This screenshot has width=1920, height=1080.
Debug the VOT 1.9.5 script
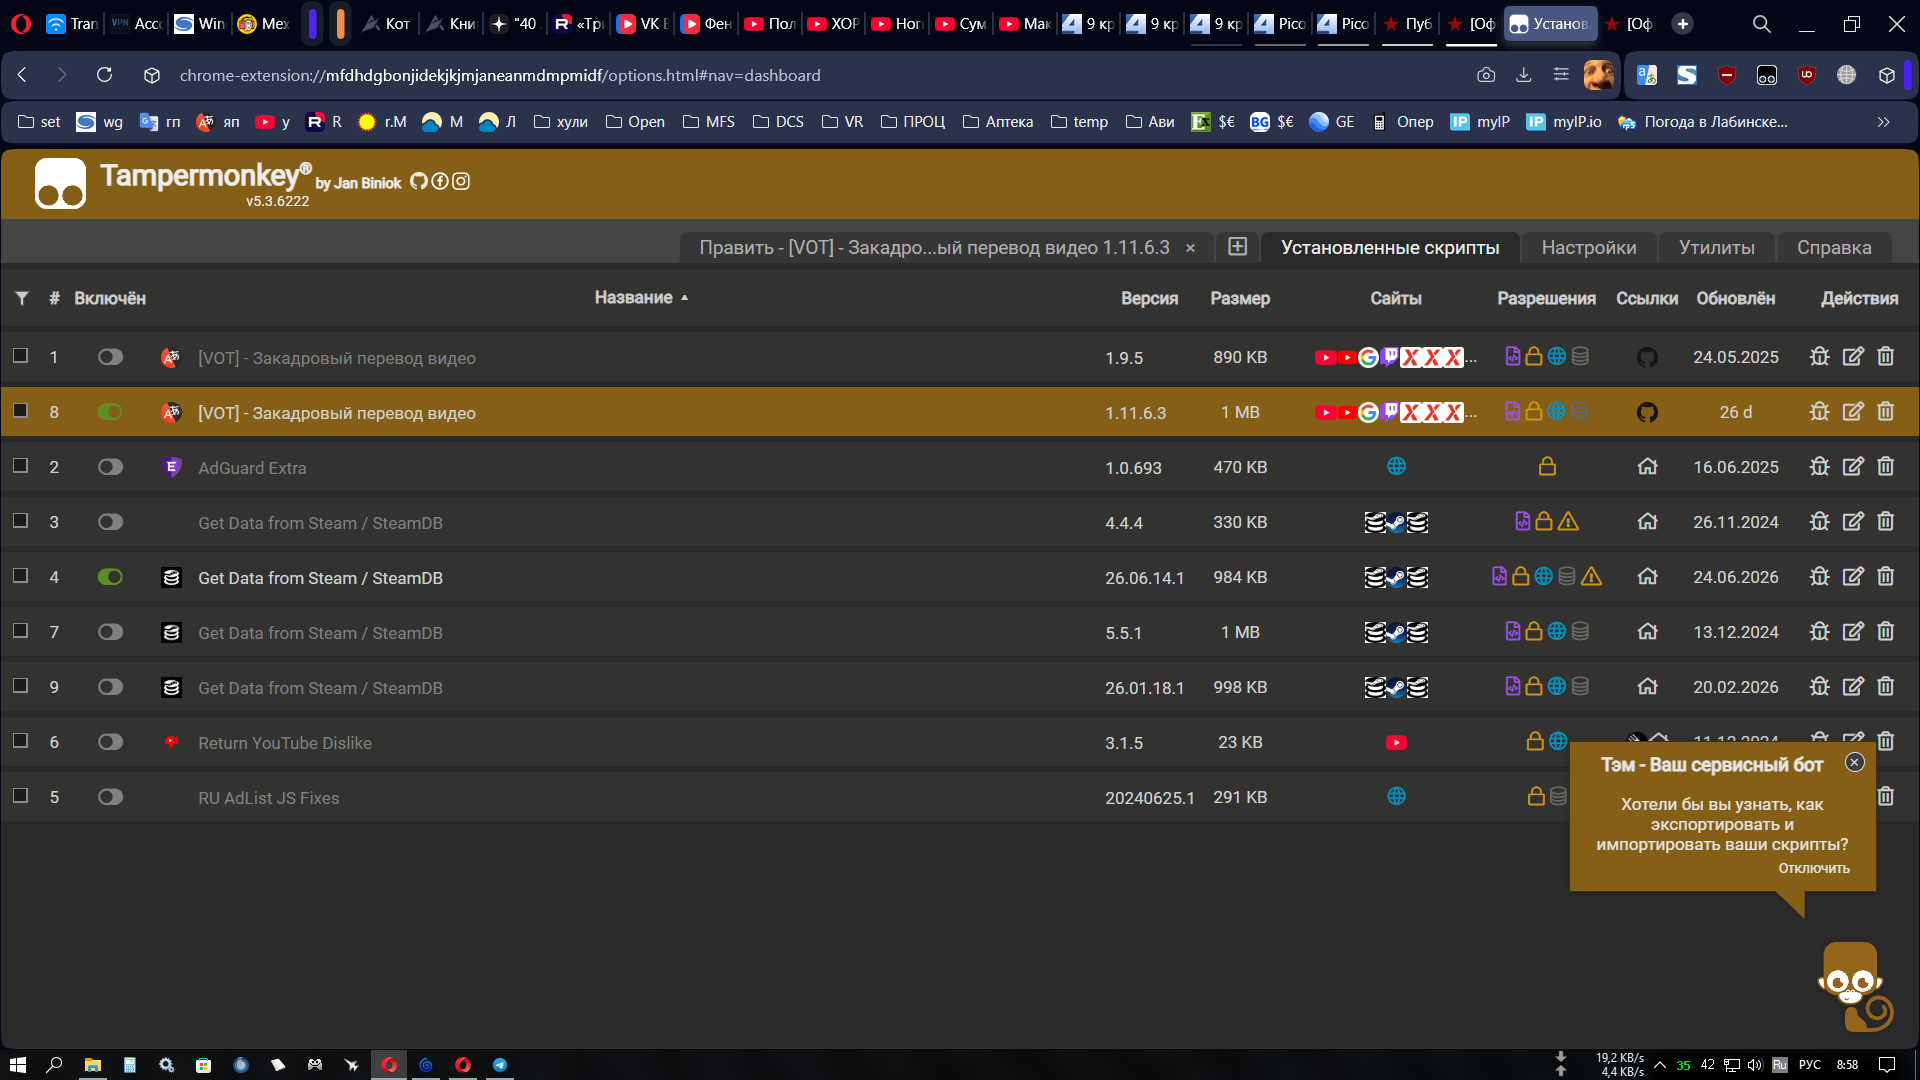1820,356
